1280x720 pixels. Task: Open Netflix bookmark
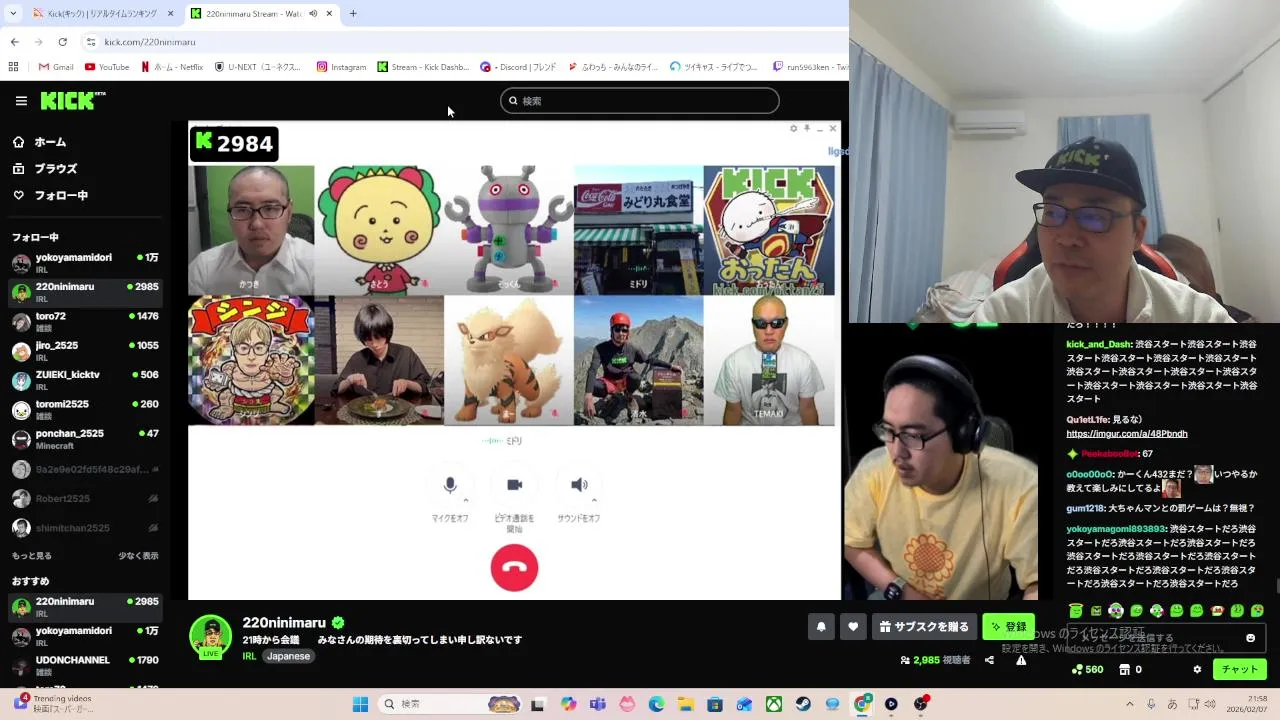pyautogui.click(x=172, y=67)
